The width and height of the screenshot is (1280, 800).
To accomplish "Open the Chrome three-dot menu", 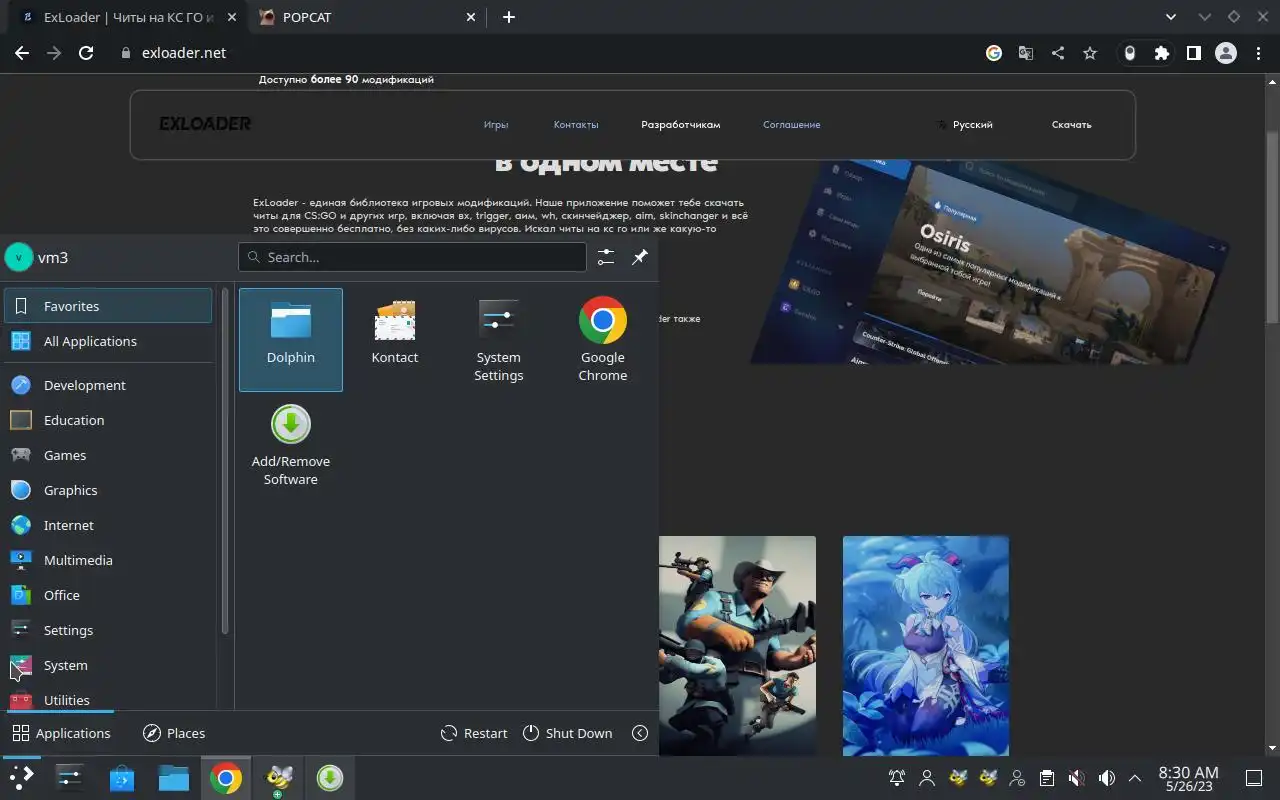I will point(1258,53).
